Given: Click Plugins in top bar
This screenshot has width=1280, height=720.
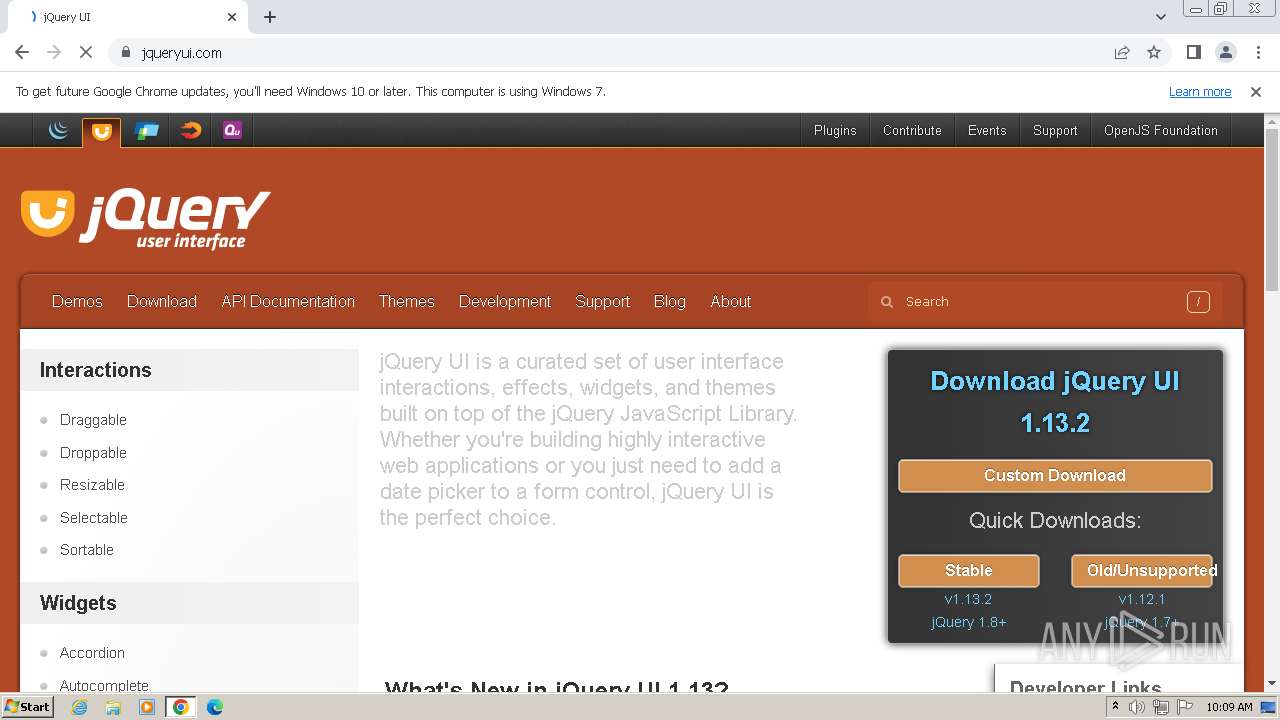Looking at the screenshot, I should [835, 130].
